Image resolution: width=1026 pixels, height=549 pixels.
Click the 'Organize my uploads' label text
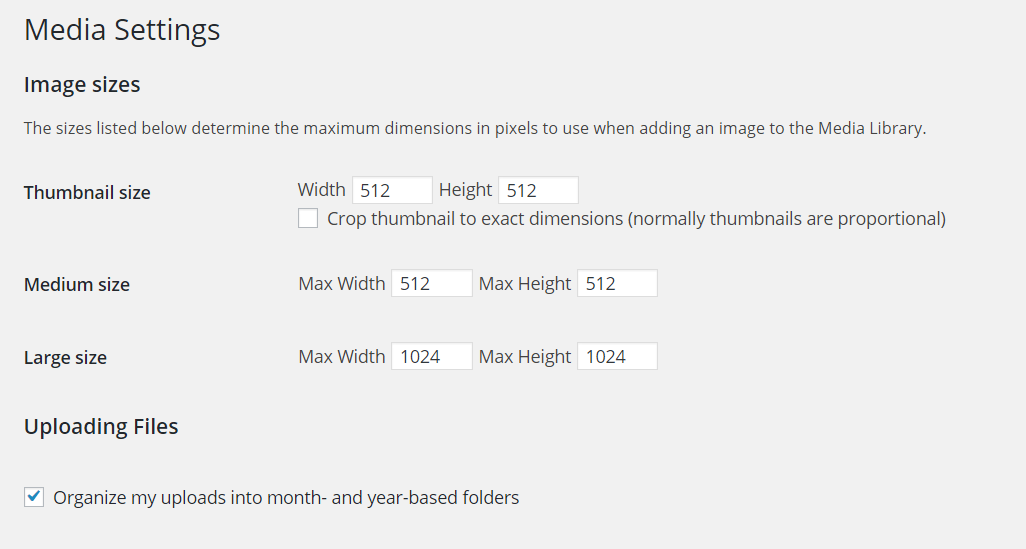tap(286, 497)
